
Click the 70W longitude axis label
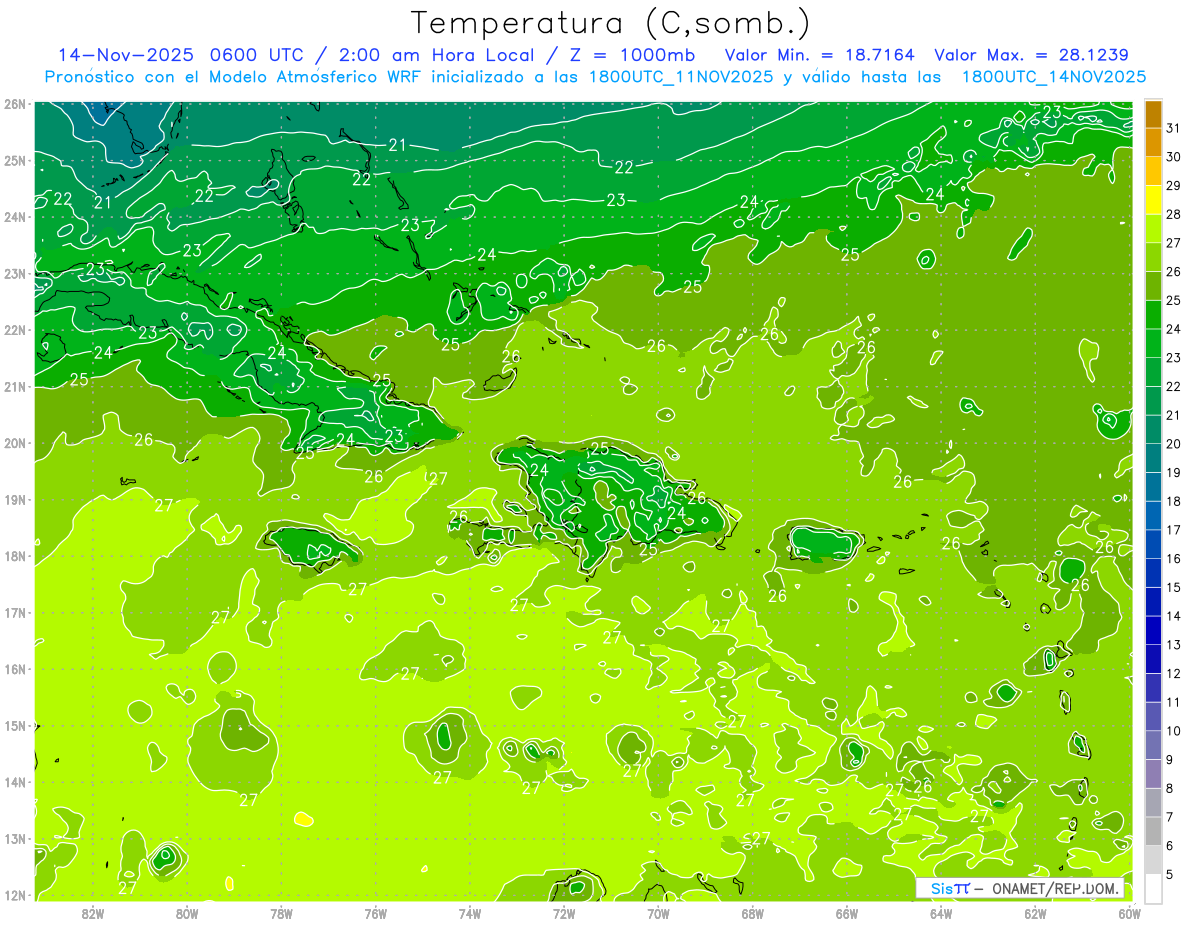658,913
